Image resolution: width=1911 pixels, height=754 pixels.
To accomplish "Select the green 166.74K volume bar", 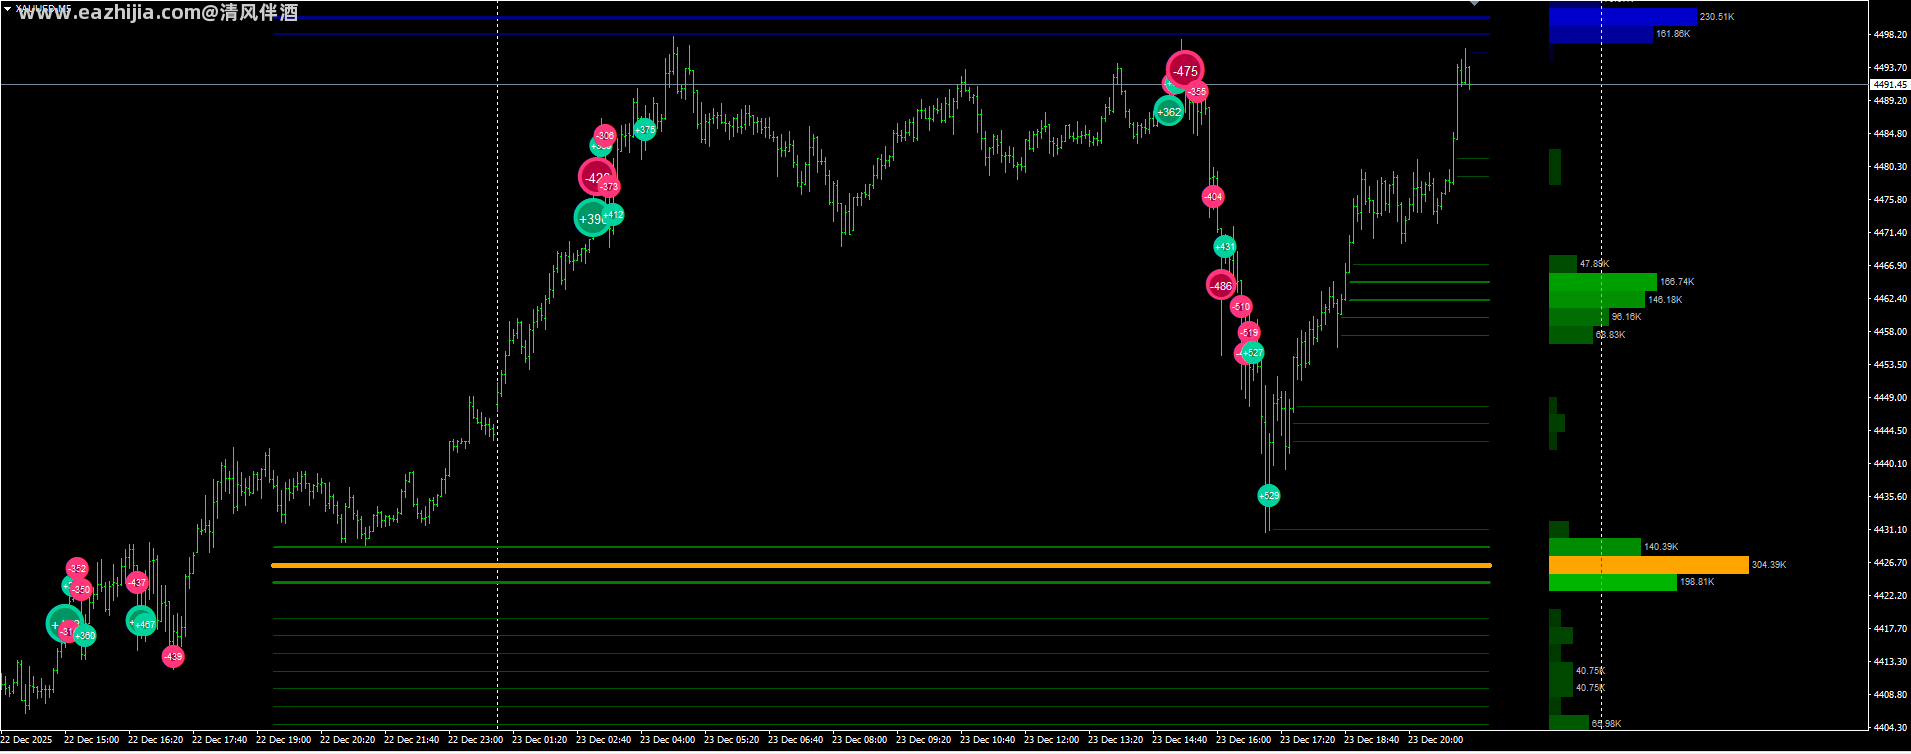I will pos(1603,282).
